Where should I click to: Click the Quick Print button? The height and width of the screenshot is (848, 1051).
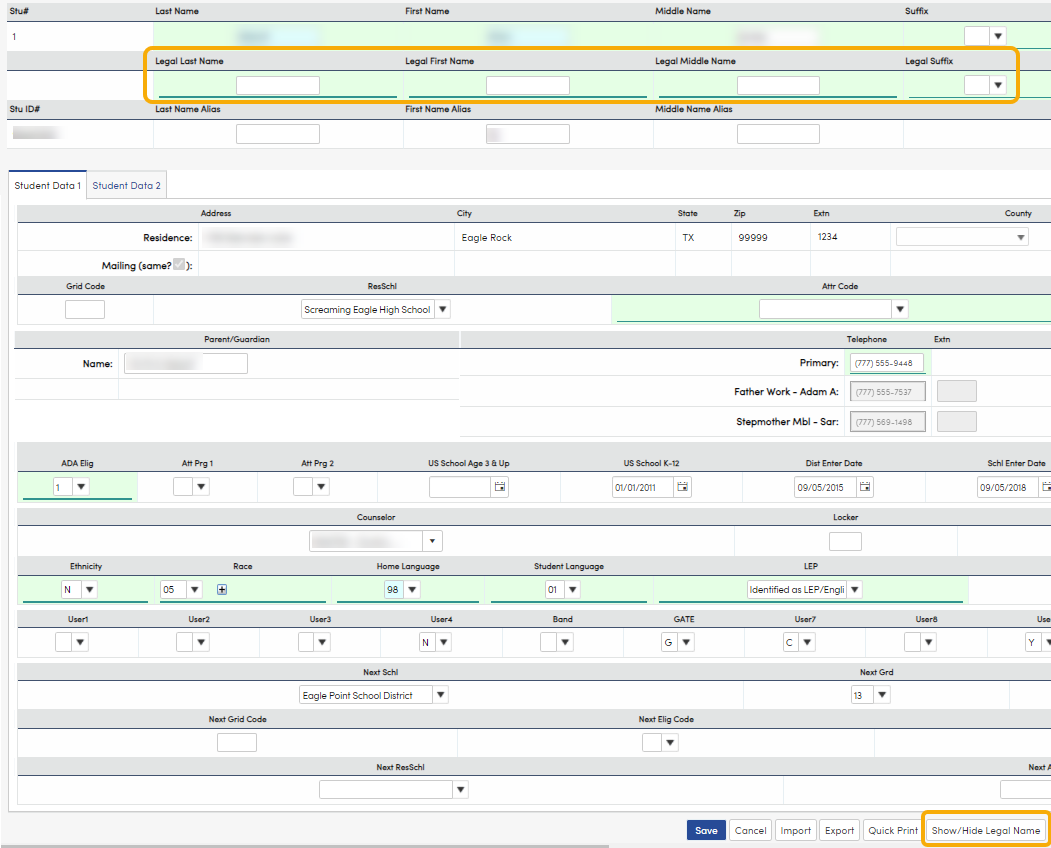[x=891, y=830]
